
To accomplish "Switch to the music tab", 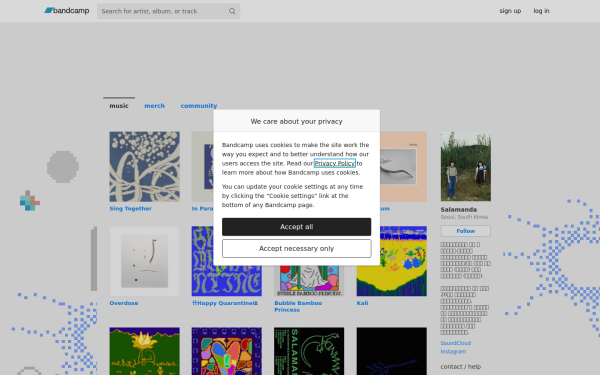I will (119, 106).
